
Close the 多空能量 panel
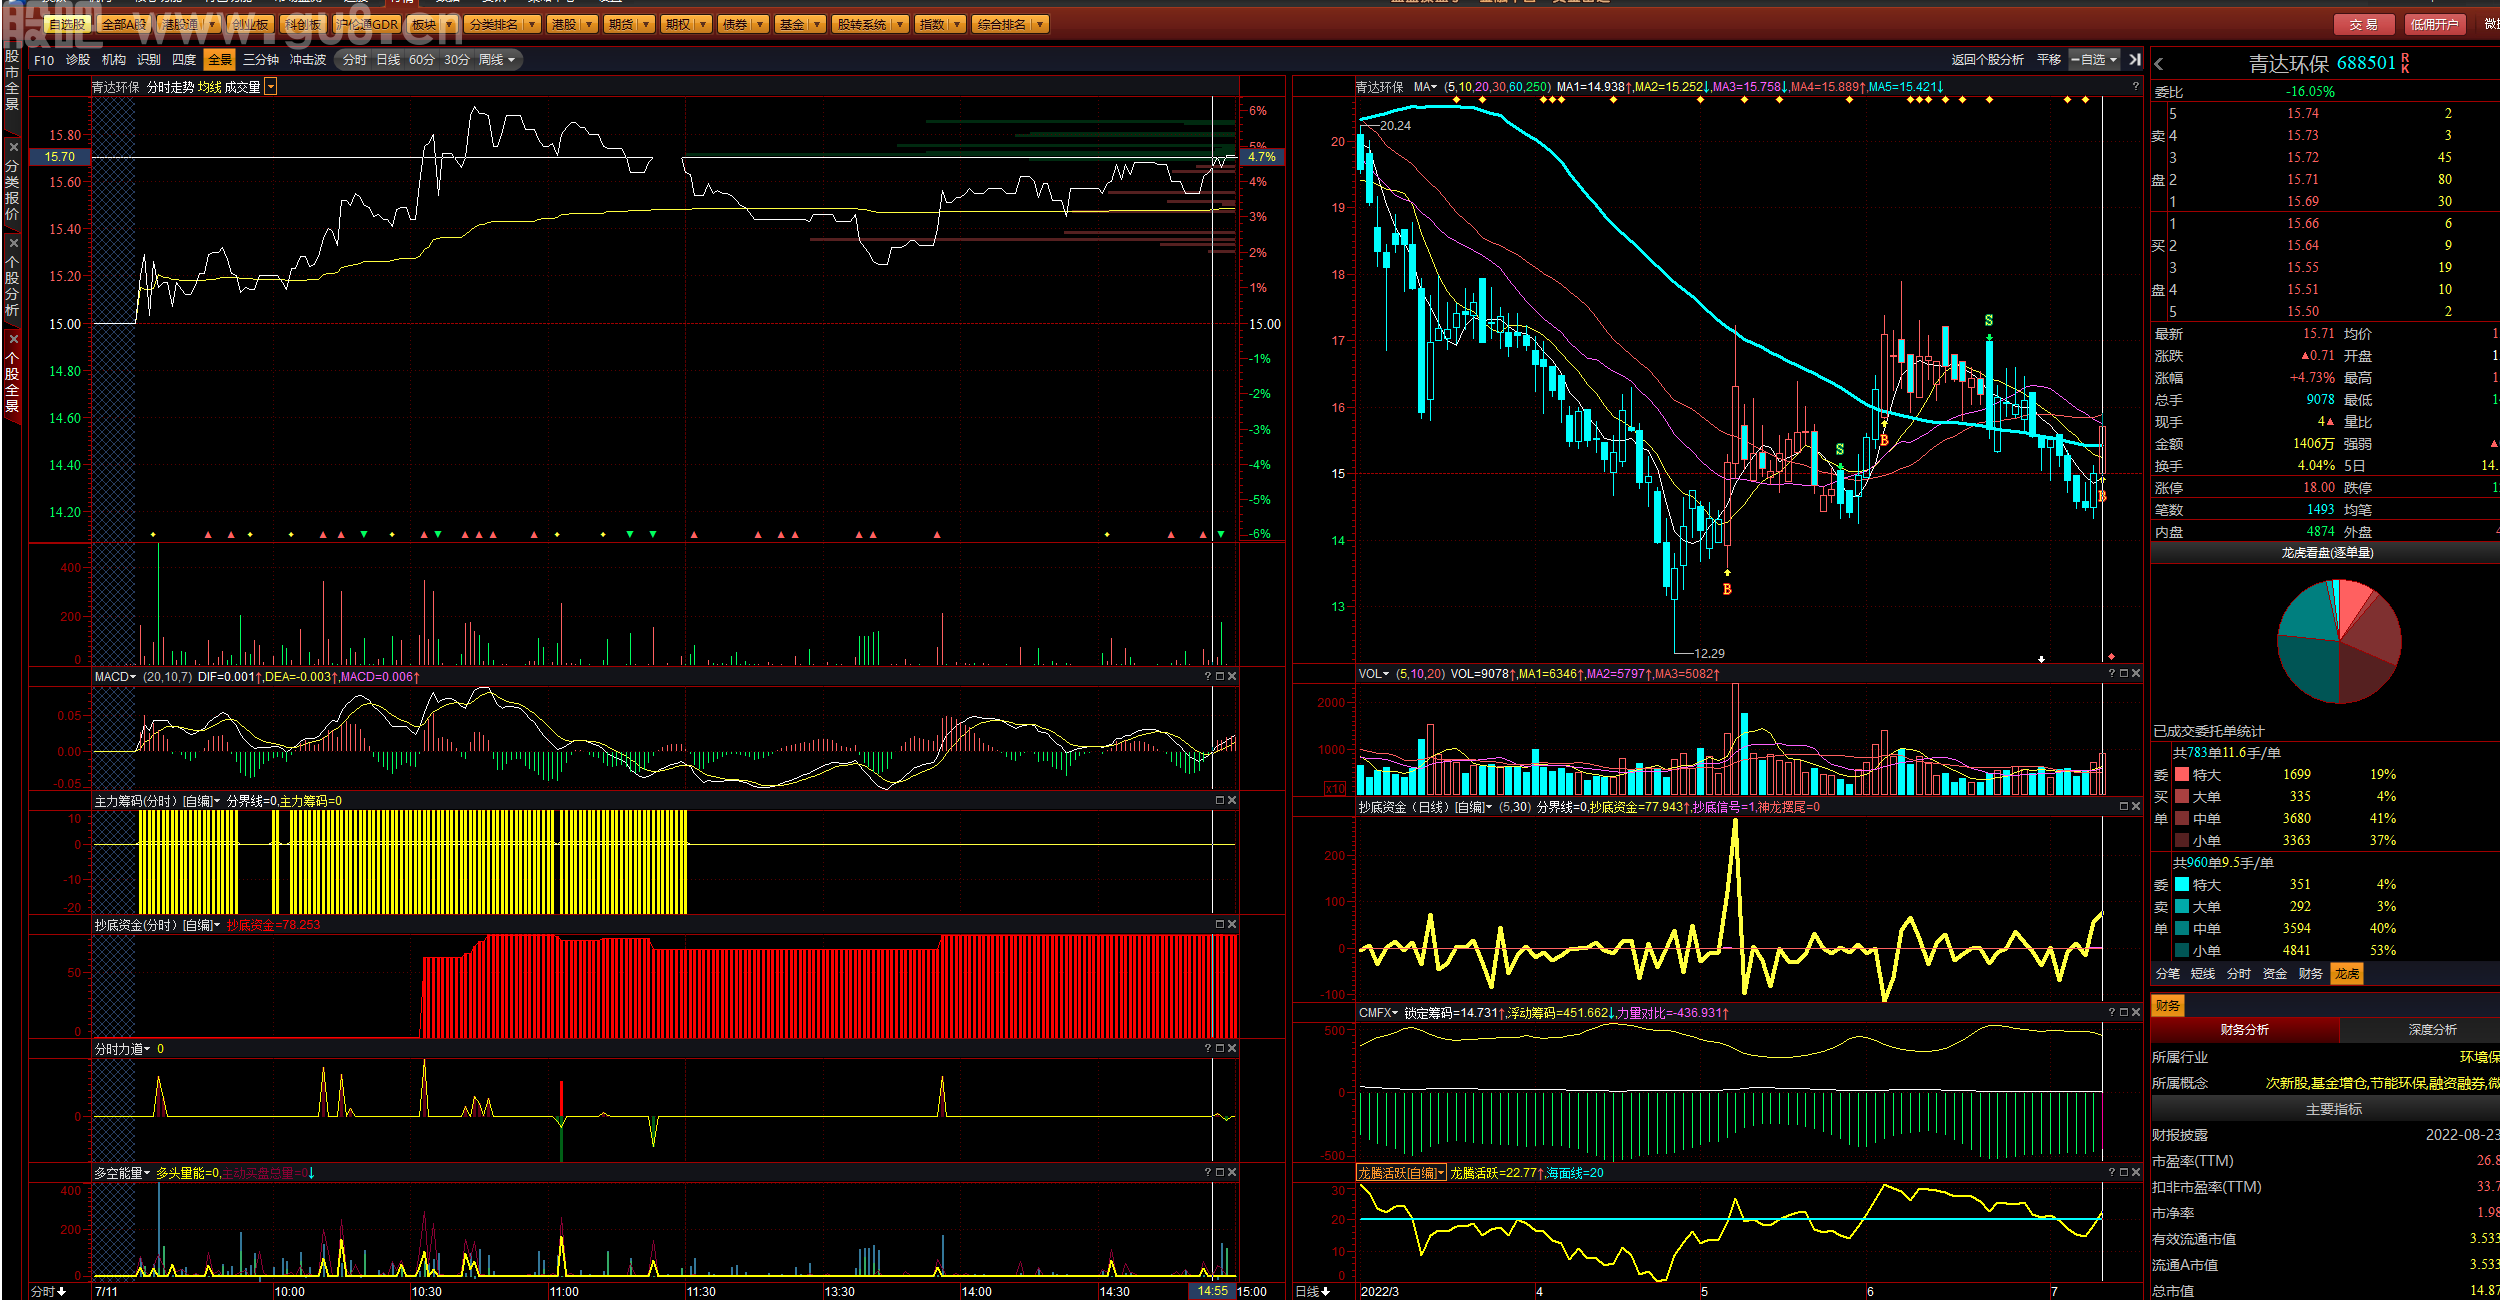tap(1232, 1173)
